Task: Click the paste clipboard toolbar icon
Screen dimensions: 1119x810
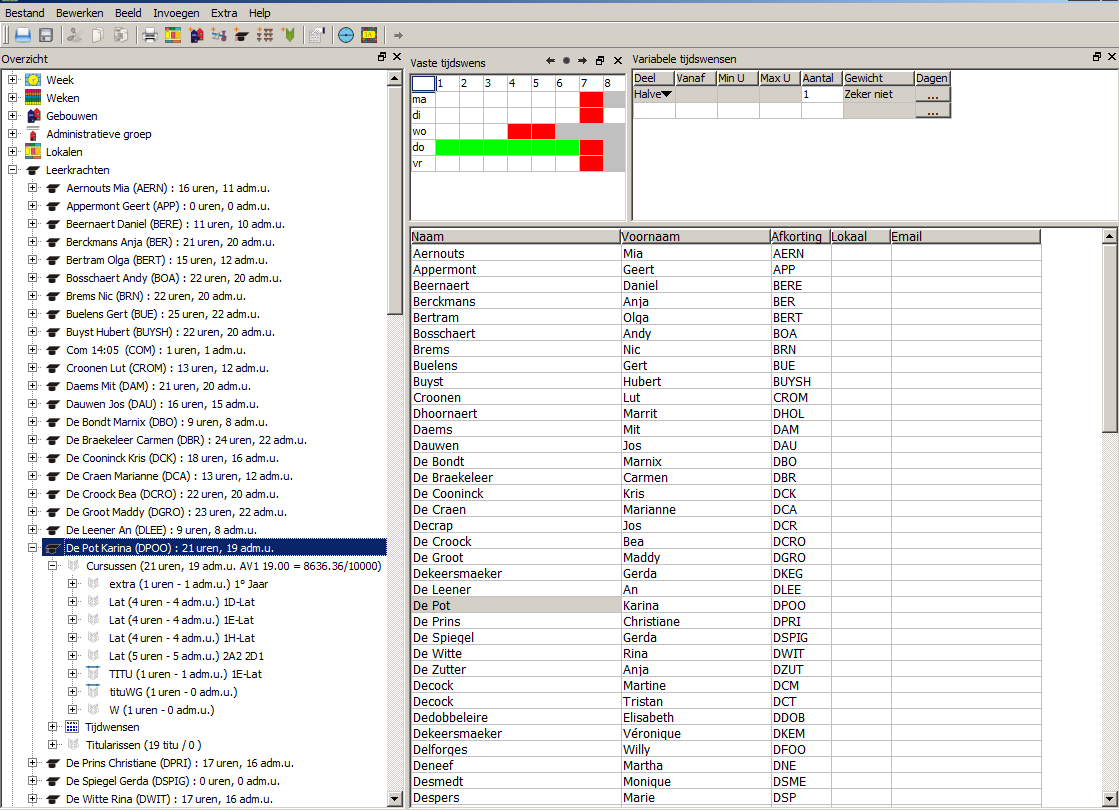Action: tap(121, 35)
